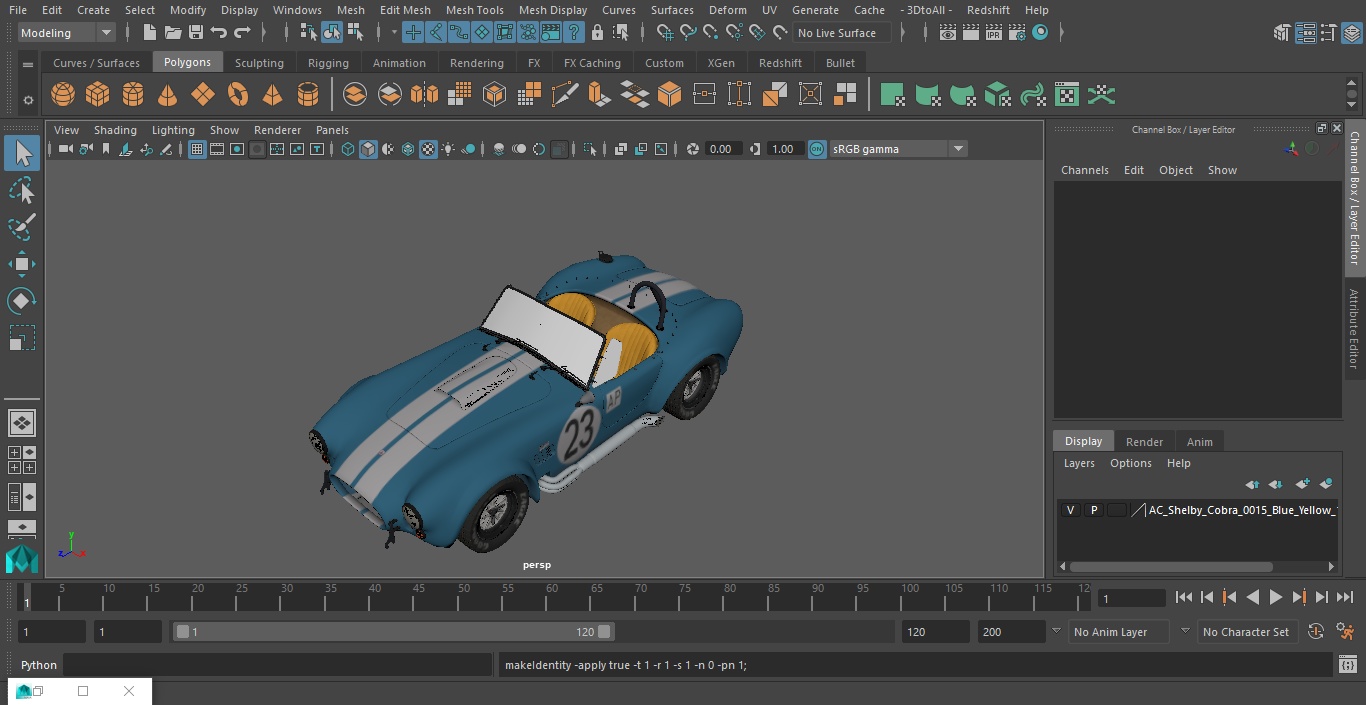
Task: Toggle the viewport grid display
Action: [x=197, y=149]
